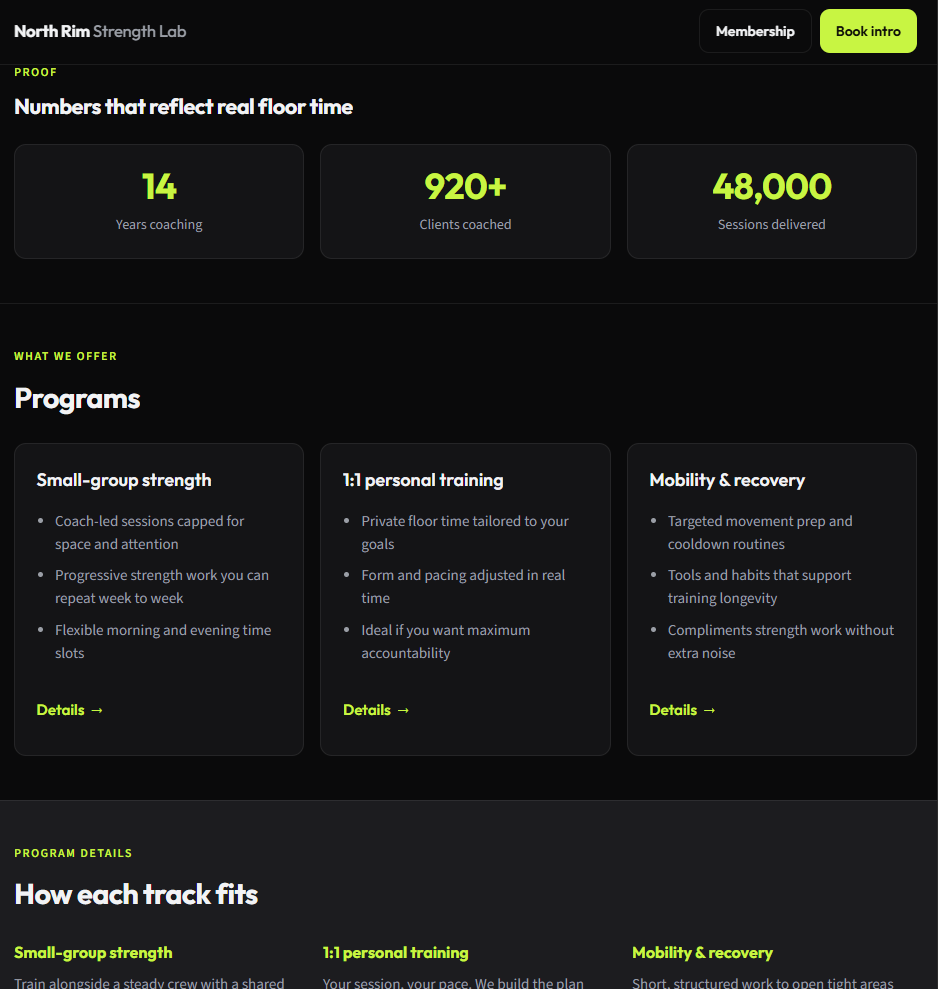
Task: Click the Book intro button
Action: coord(867,31)
